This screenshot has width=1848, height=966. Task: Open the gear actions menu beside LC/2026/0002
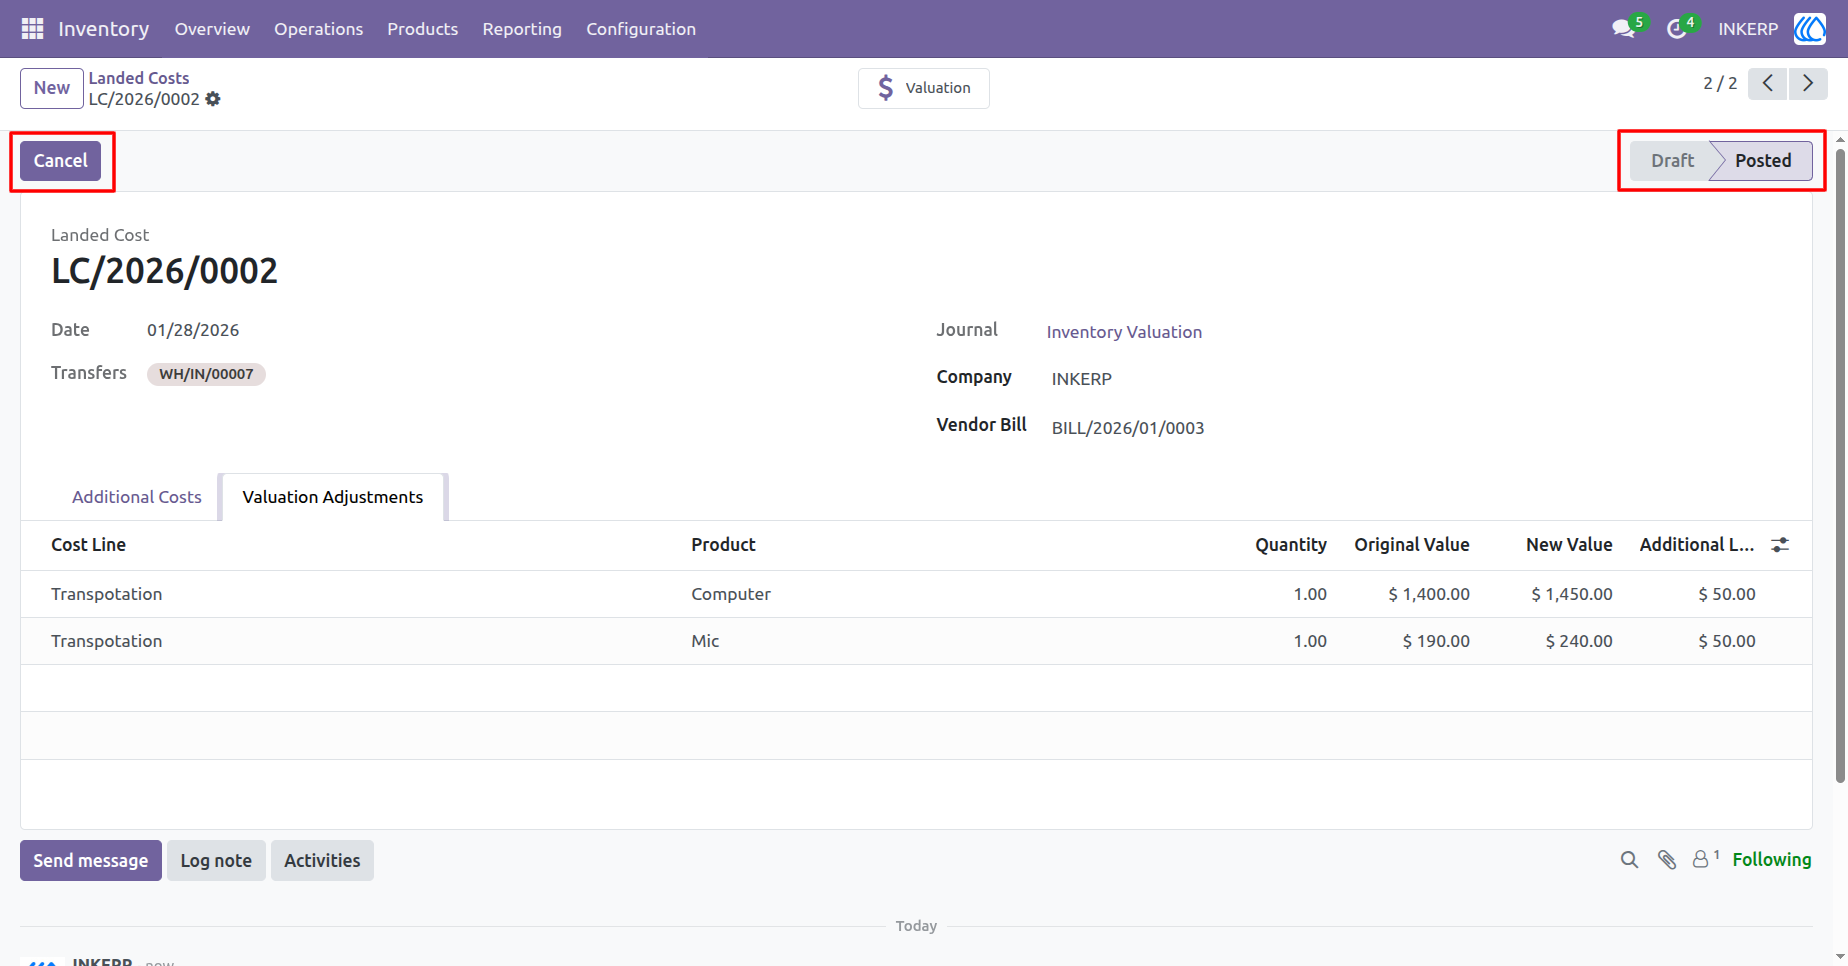pyautogui.click(x=213, y=99)
